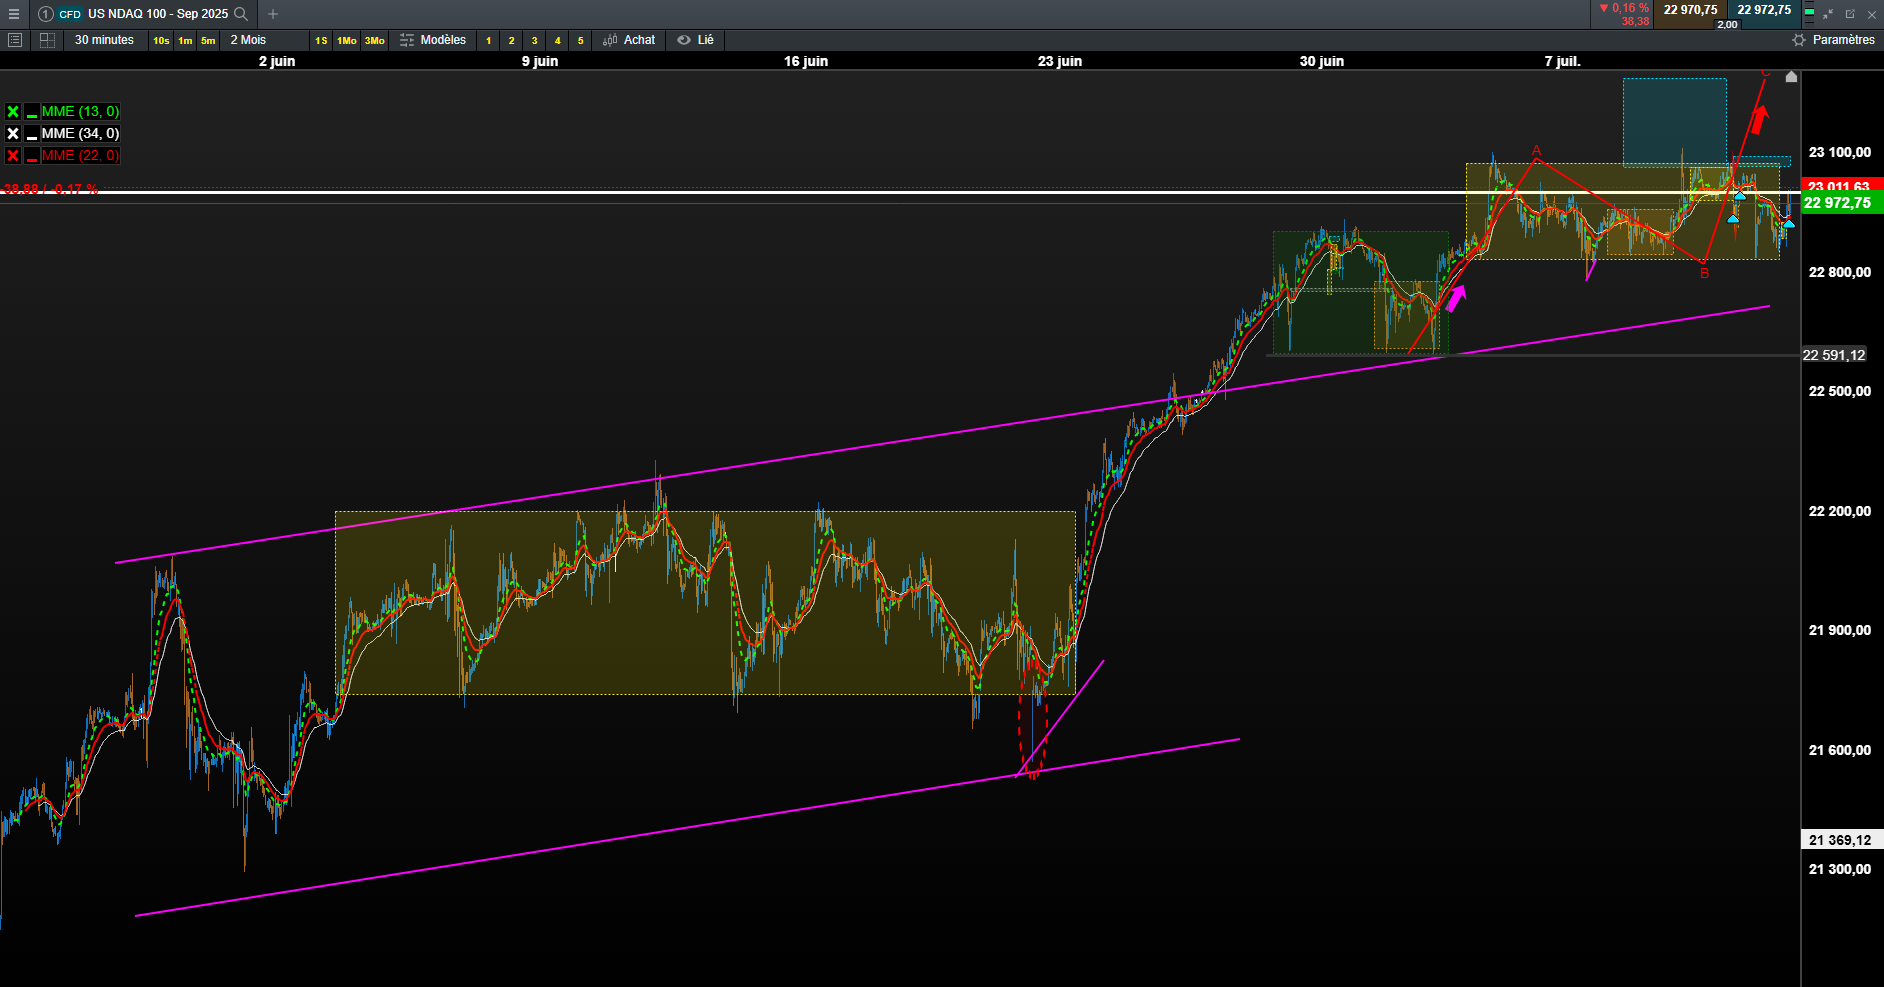Open the hamburger main menu
Screen dimensions: 1884x987
pyautogui.click(x=14, y=14)
